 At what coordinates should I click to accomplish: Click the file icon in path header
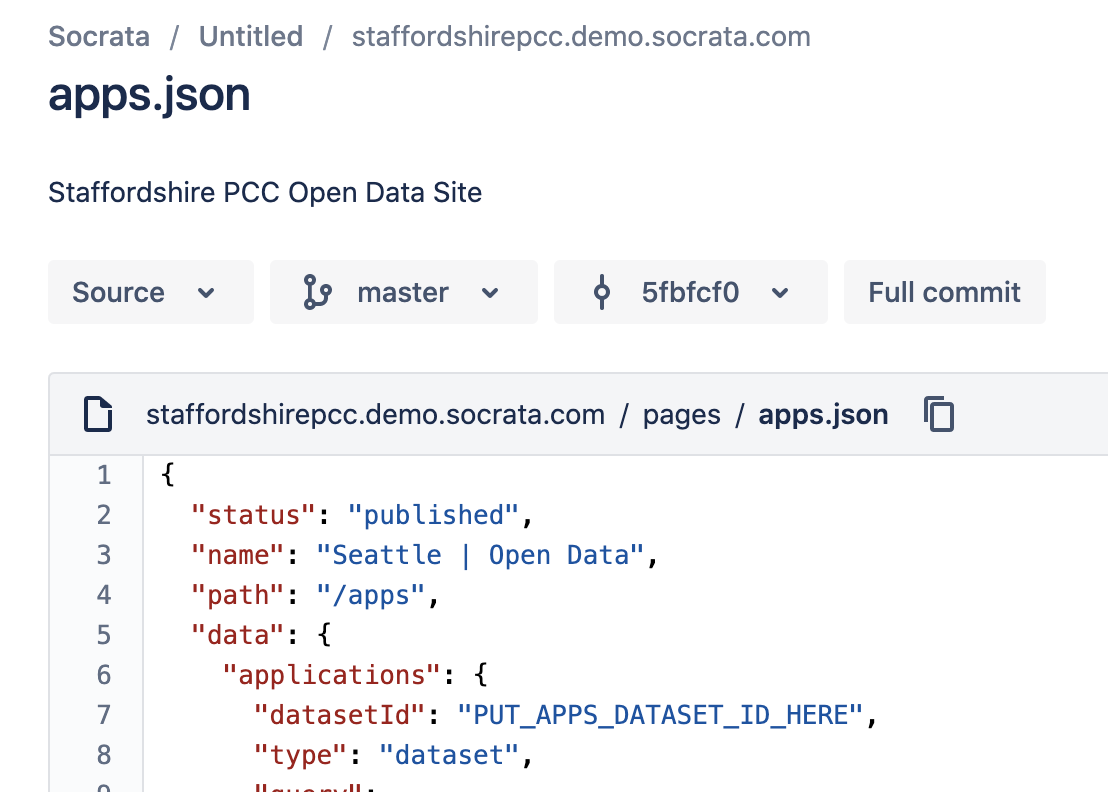[98, 414]
